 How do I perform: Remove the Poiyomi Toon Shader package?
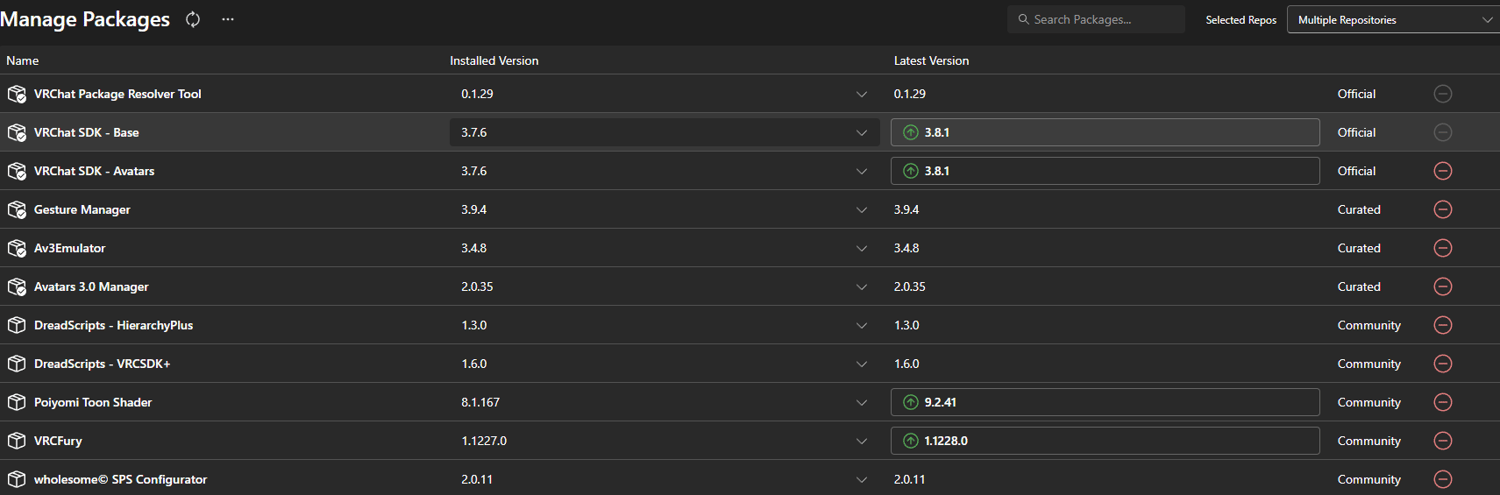click(x=1442, y=402)
